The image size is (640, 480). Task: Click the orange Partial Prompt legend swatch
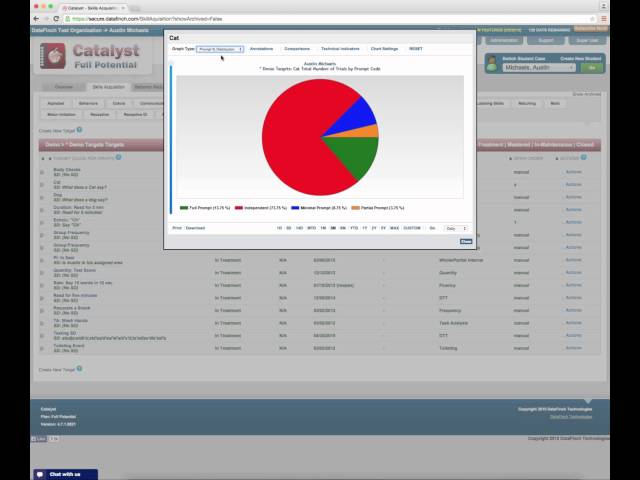tap(356, 208)
